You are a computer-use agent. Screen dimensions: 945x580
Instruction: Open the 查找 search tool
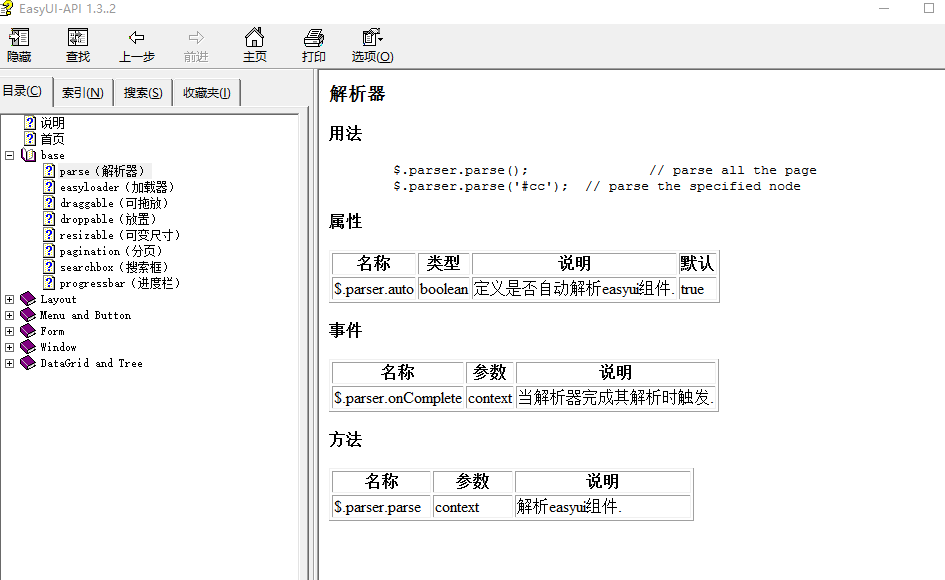[77, 45]
